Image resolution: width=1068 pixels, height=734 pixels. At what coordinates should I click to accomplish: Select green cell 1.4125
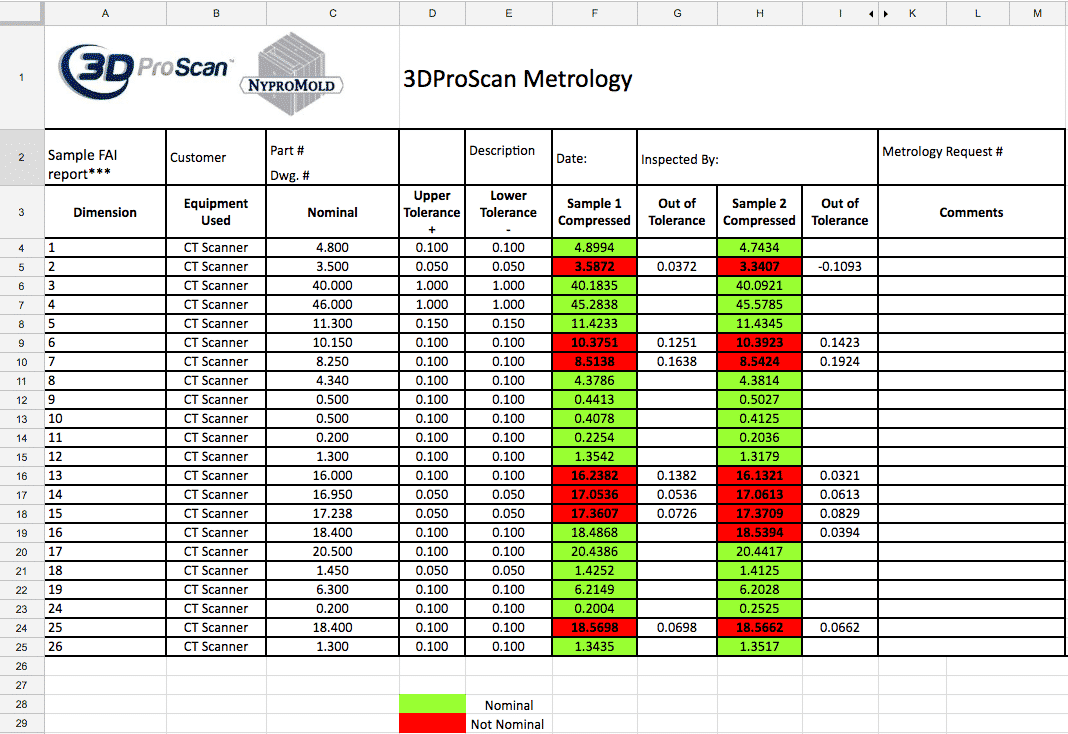pyautogui.click(x=759, y=571)
